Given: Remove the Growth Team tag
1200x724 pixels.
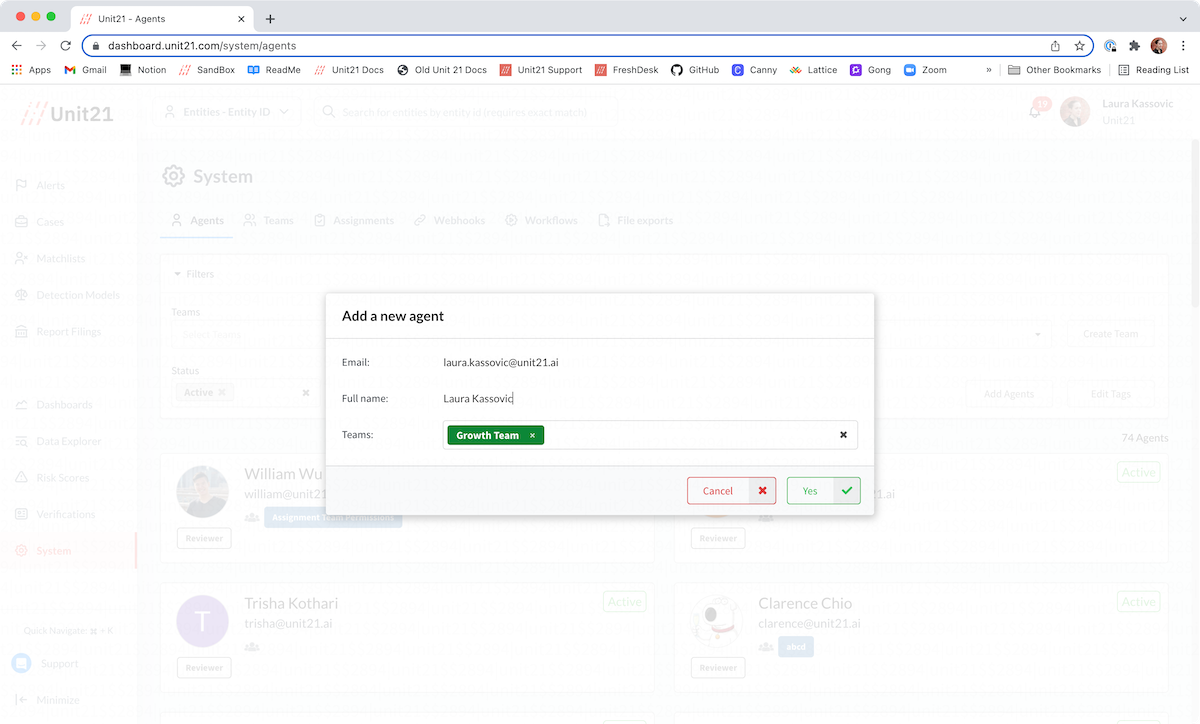Looking at the screenshot, I should [x=532, y=436].
